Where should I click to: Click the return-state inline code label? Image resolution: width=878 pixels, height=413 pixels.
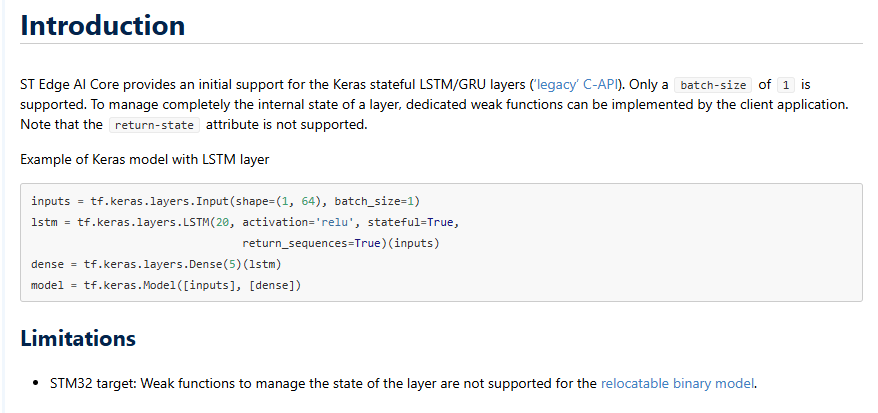tap(155, 125)
